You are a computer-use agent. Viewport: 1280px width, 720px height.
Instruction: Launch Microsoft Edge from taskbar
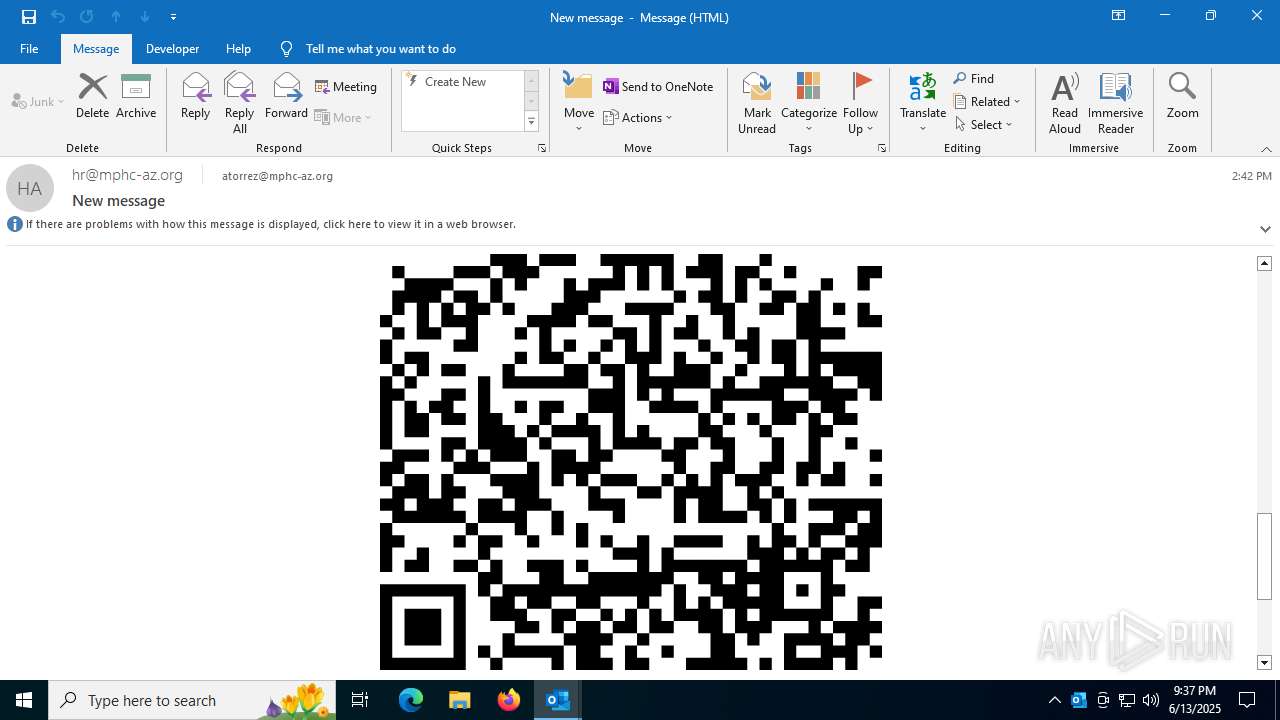click(x=411, y=700)
